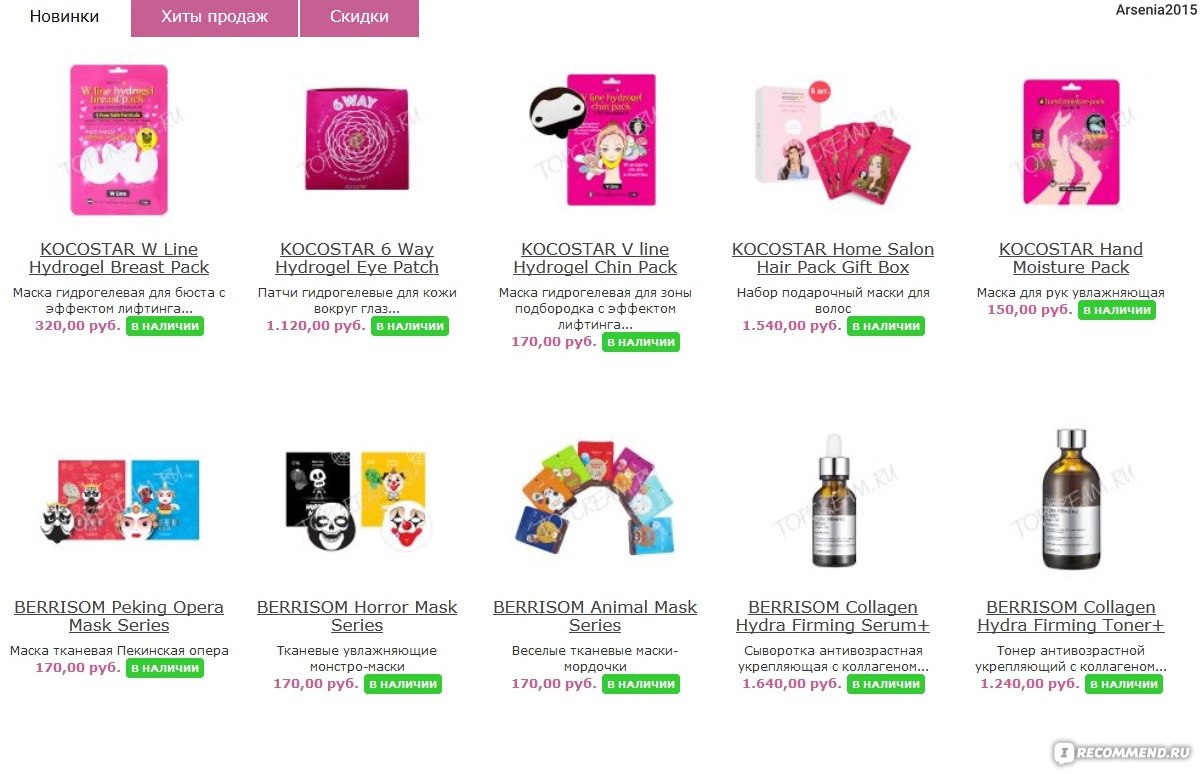Image resolution: width=1201 pixels, height=774 pixels.
Task: Click the 6 Way Eye Patch product image
Action: click(x=357, y=138)
